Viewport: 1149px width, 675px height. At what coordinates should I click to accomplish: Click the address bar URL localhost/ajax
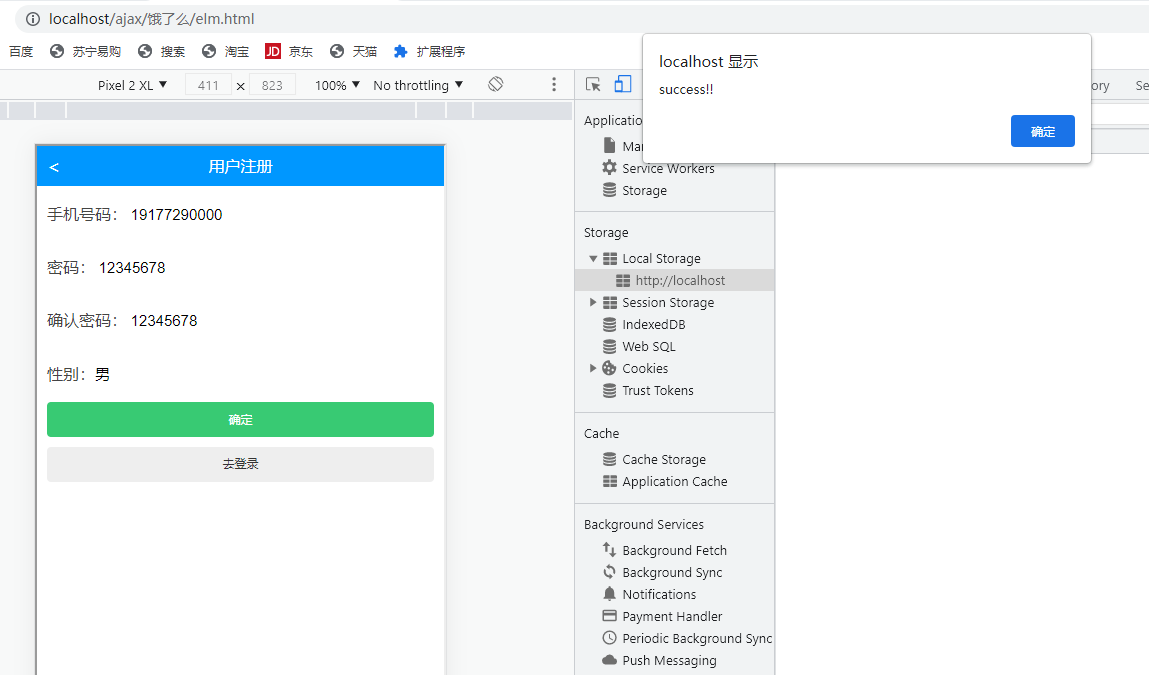(x=152, y=19)
